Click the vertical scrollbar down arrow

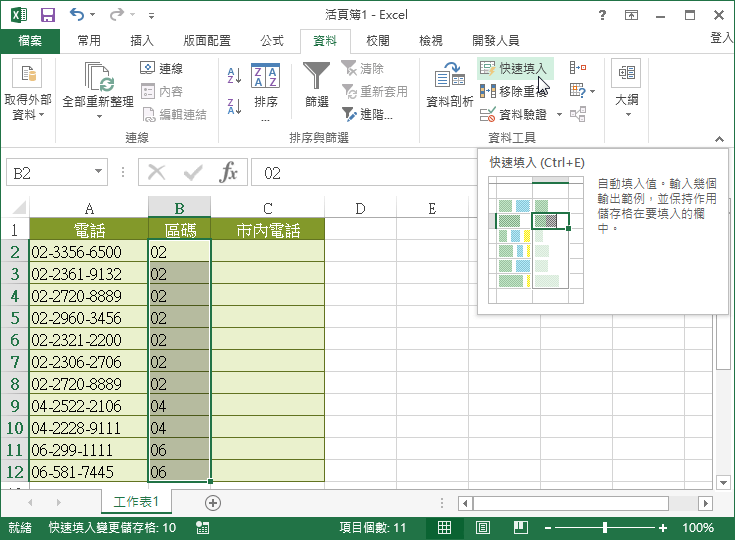pos(724,482)
